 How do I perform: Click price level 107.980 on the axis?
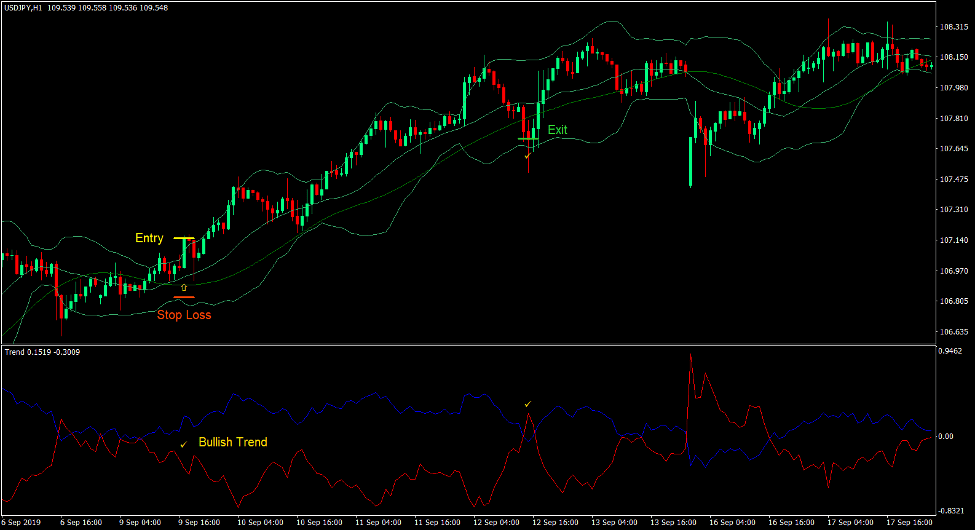tap(953, 88)
